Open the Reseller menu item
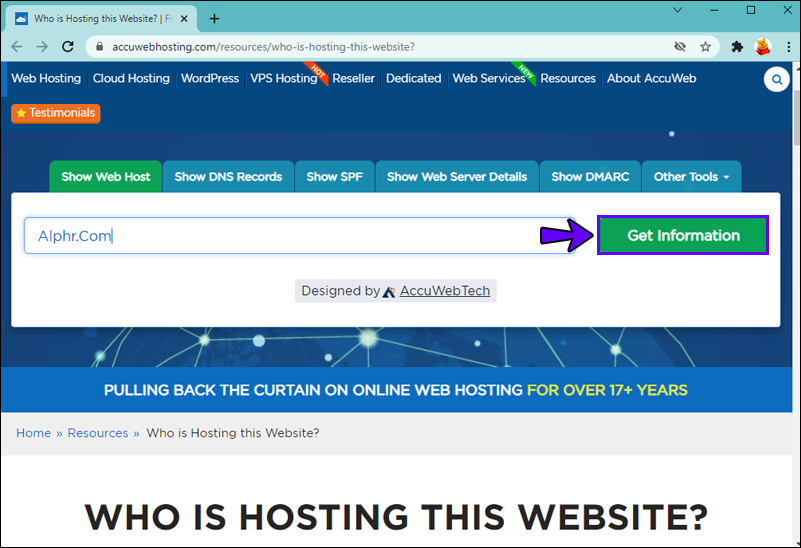 pyautogui.click(x=354, y=79)
